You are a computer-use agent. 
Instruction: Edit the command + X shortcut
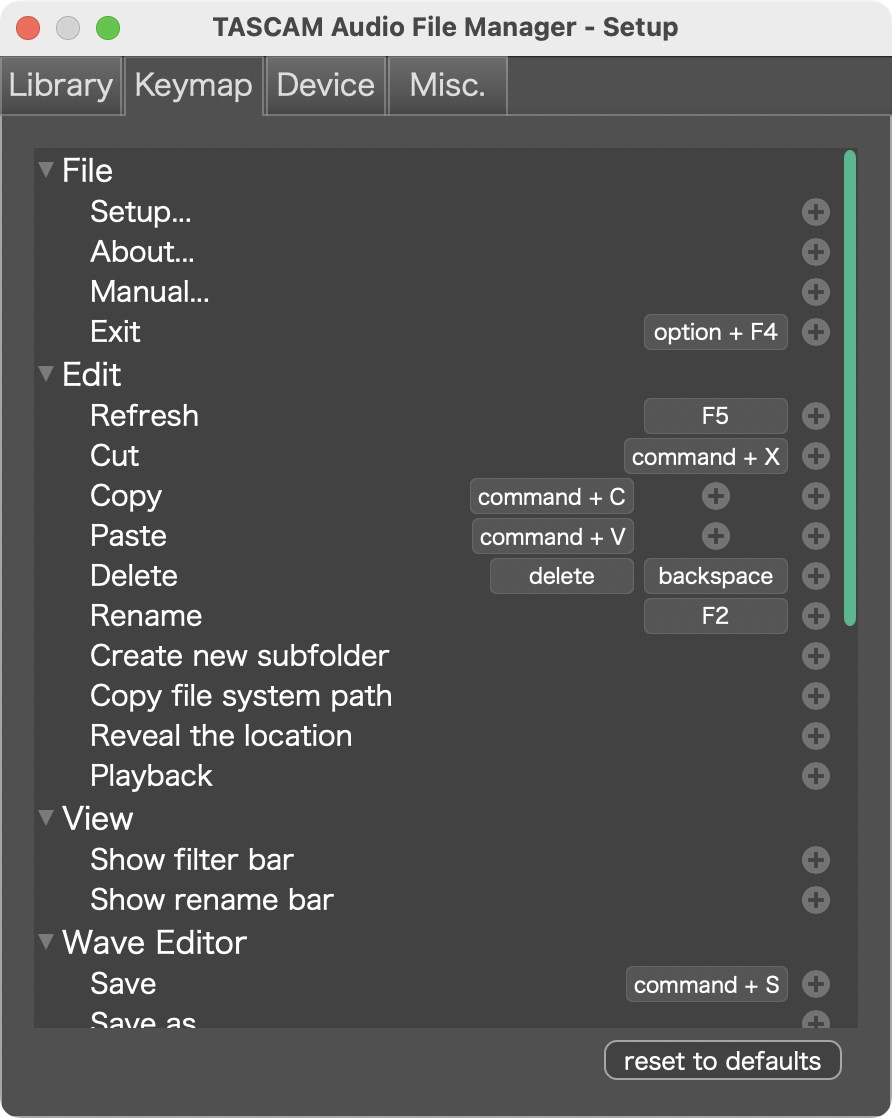(x=706, y=456)
